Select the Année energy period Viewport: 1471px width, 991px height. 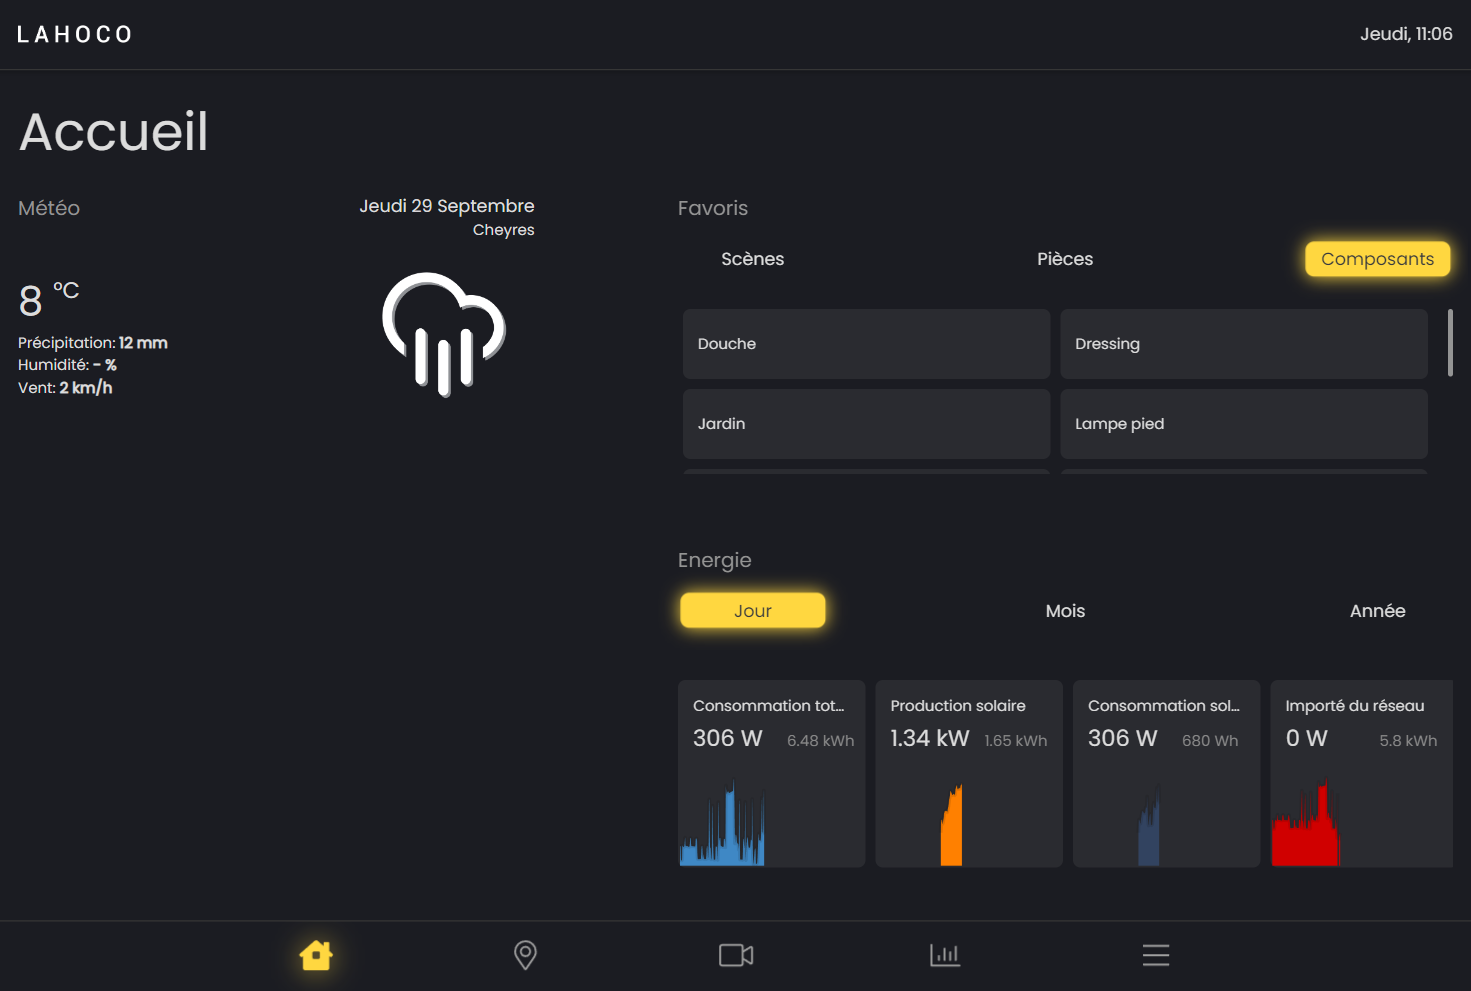point(1377,611)
